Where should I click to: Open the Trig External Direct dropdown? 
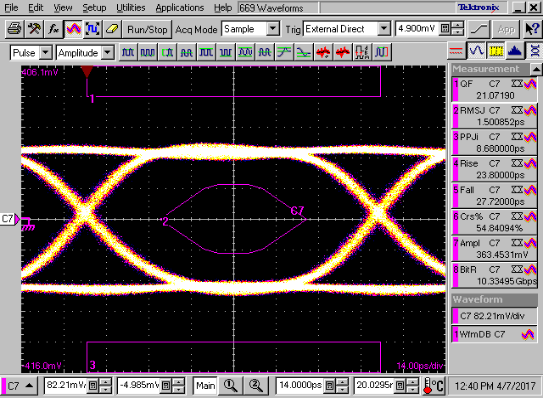384,29
